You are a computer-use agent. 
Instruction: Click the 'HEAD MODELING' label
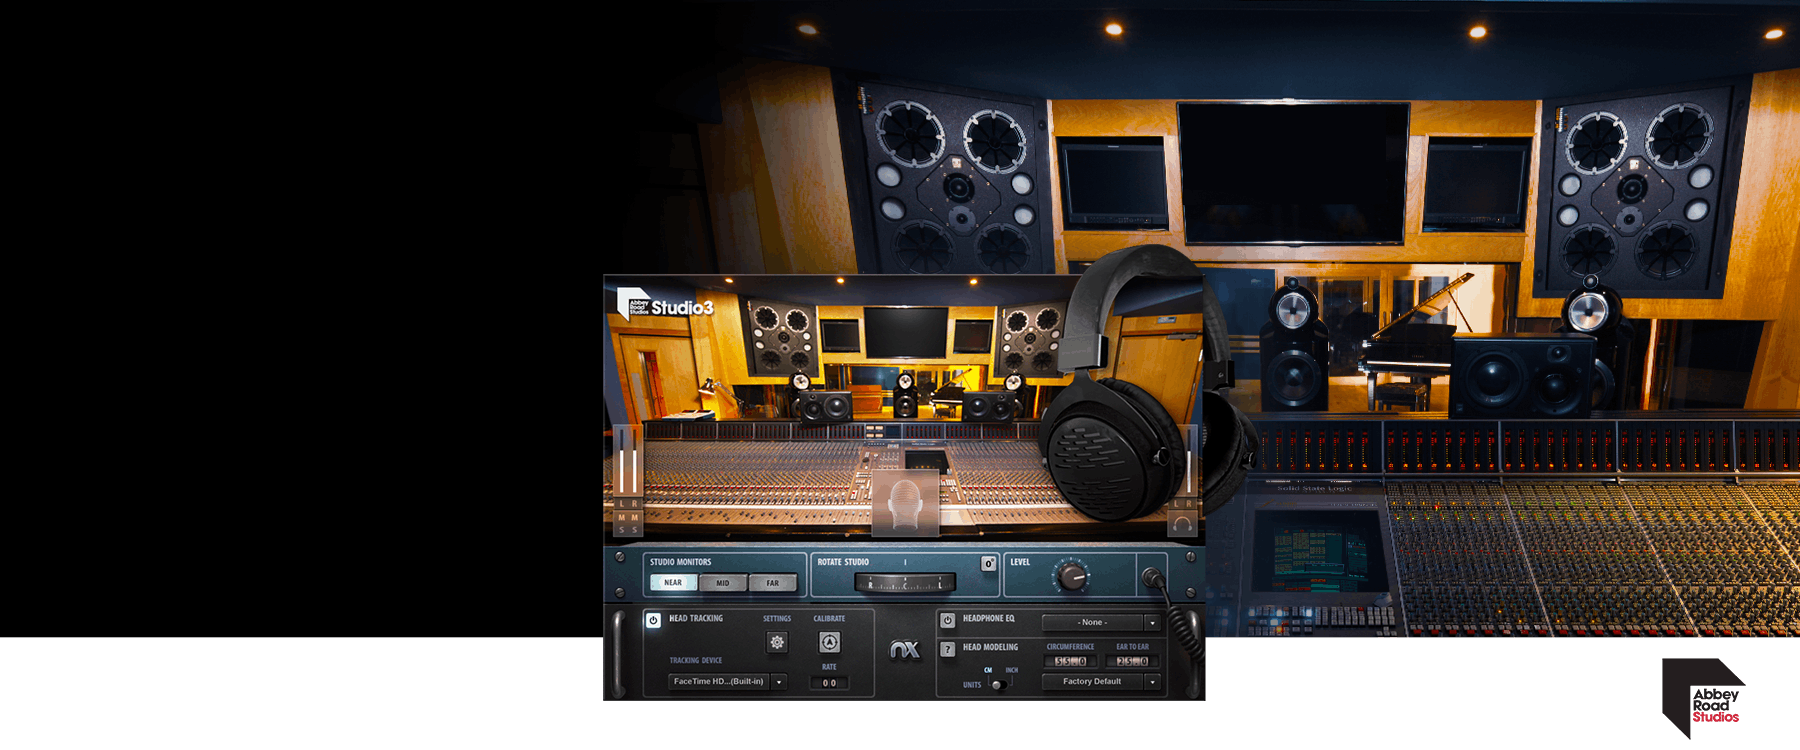990,647
